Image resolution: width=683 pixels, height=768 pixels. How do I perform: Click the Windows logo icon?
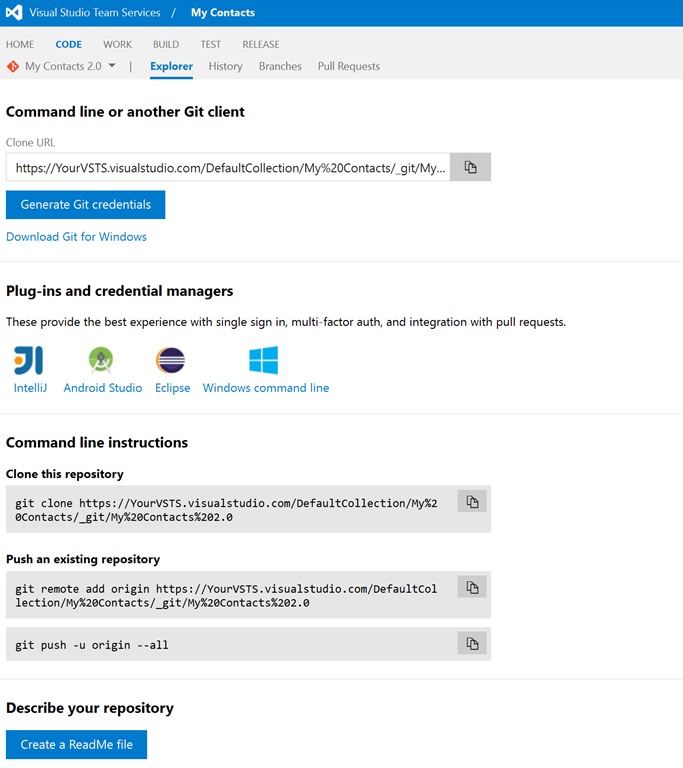(x=264, y=360)
